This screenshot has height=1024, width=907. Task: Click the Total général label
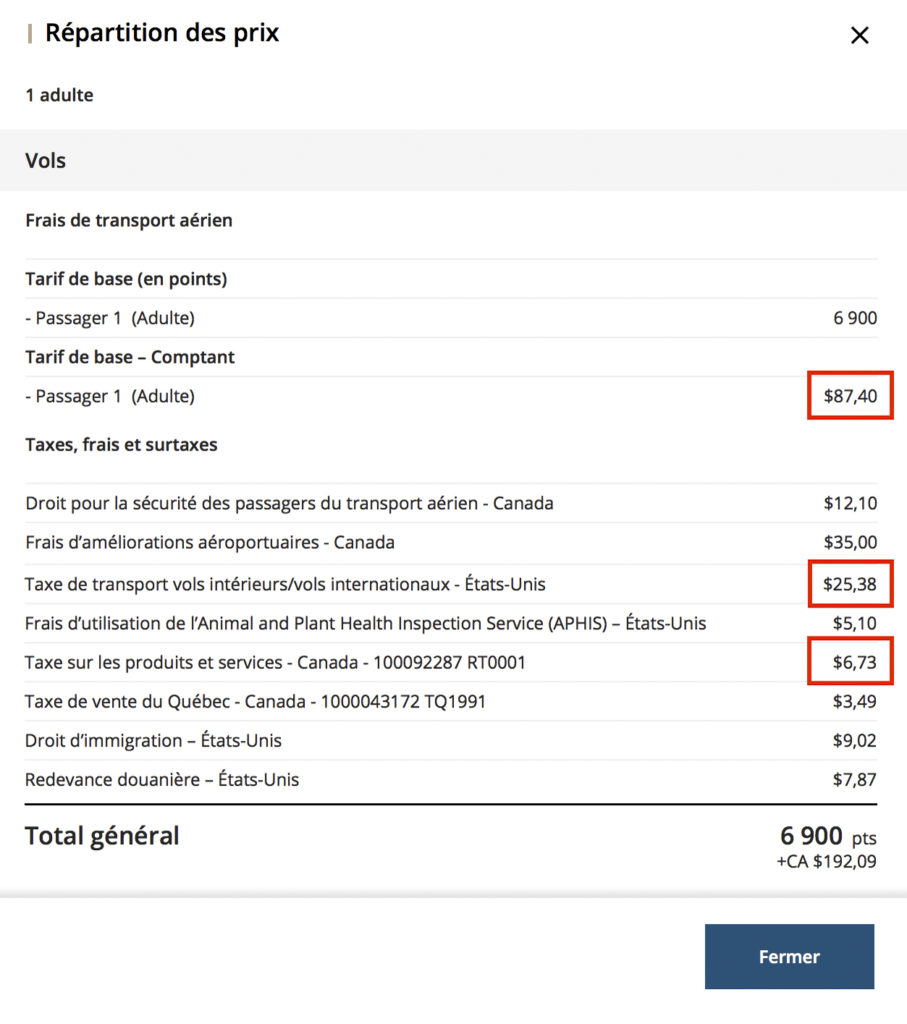(102, 836)
